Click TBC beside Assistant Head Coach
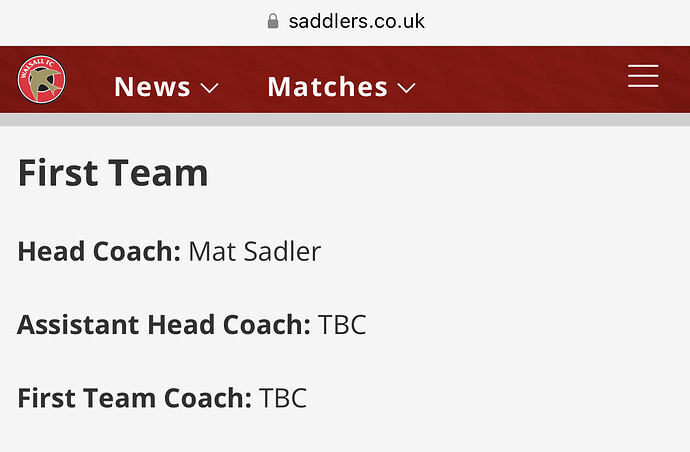This screenshot has width=690, height=452. click(x=342, y=325)
